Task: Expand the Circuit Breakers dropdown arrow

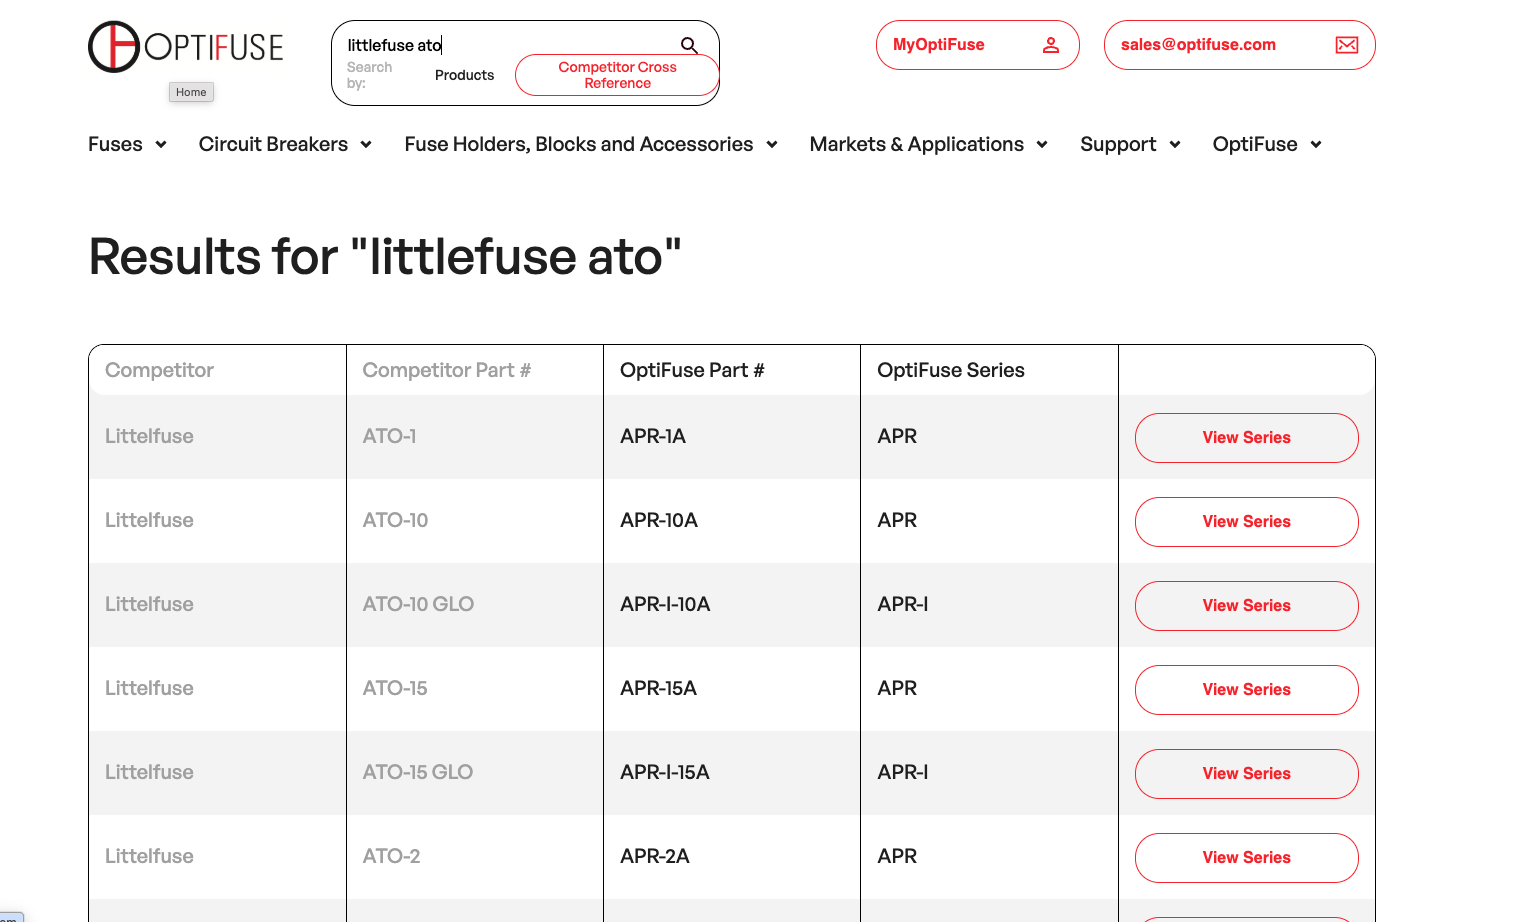Action: pyautogui.click(x=366, y=145)
